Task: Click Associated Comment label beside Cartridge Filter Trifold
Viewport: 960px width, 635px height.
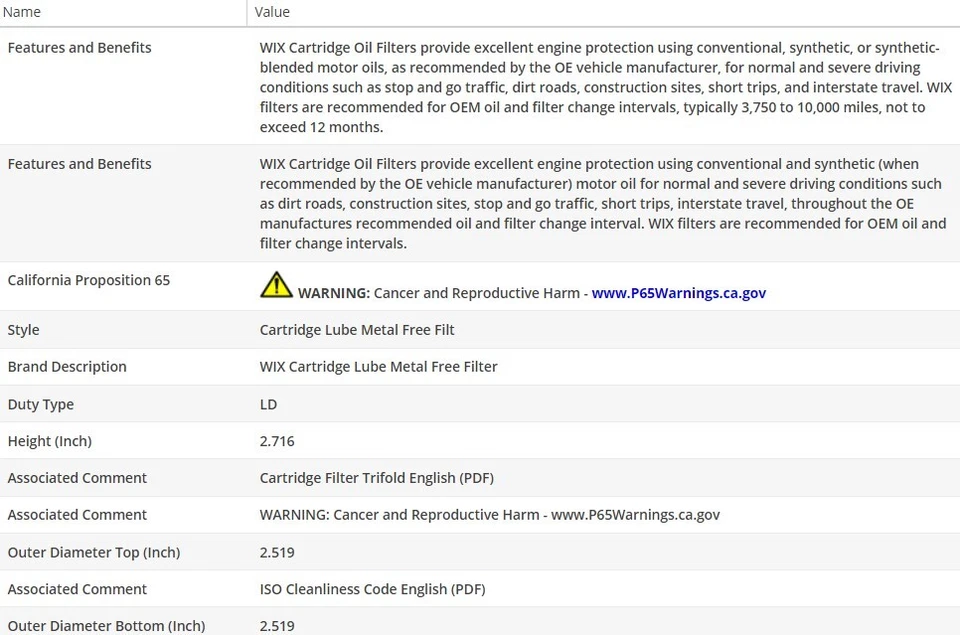Action: tap(77, 478)
